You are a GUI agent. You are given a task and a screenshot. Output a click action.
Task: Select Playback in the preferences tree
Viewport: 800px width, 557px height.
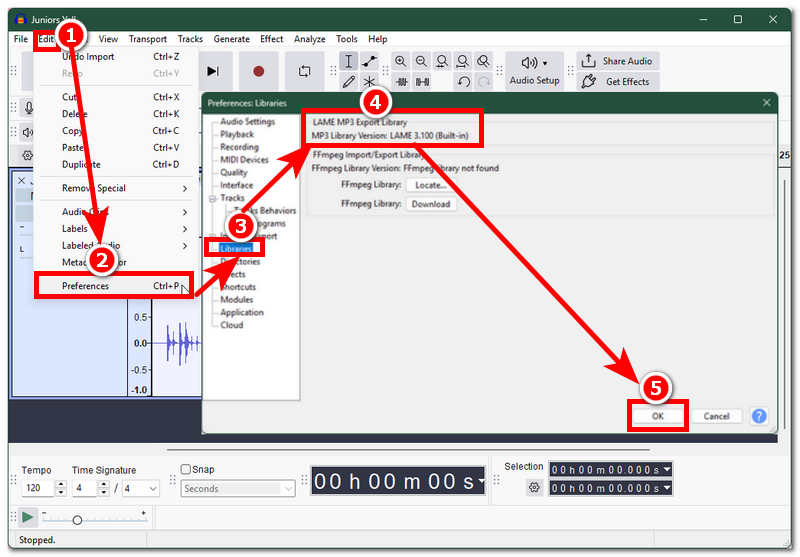click(x=237, y=134)
